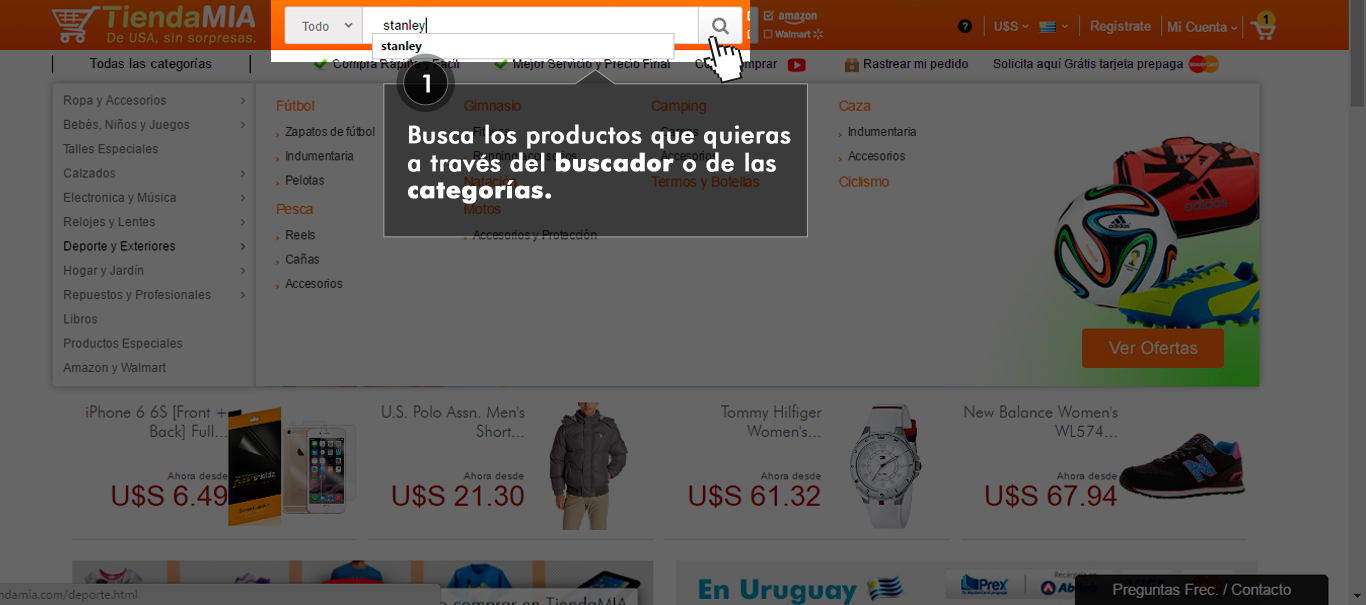1366x605 pixels.
Task: Expand the U$S currency selector
Action: coord(1011,26)
